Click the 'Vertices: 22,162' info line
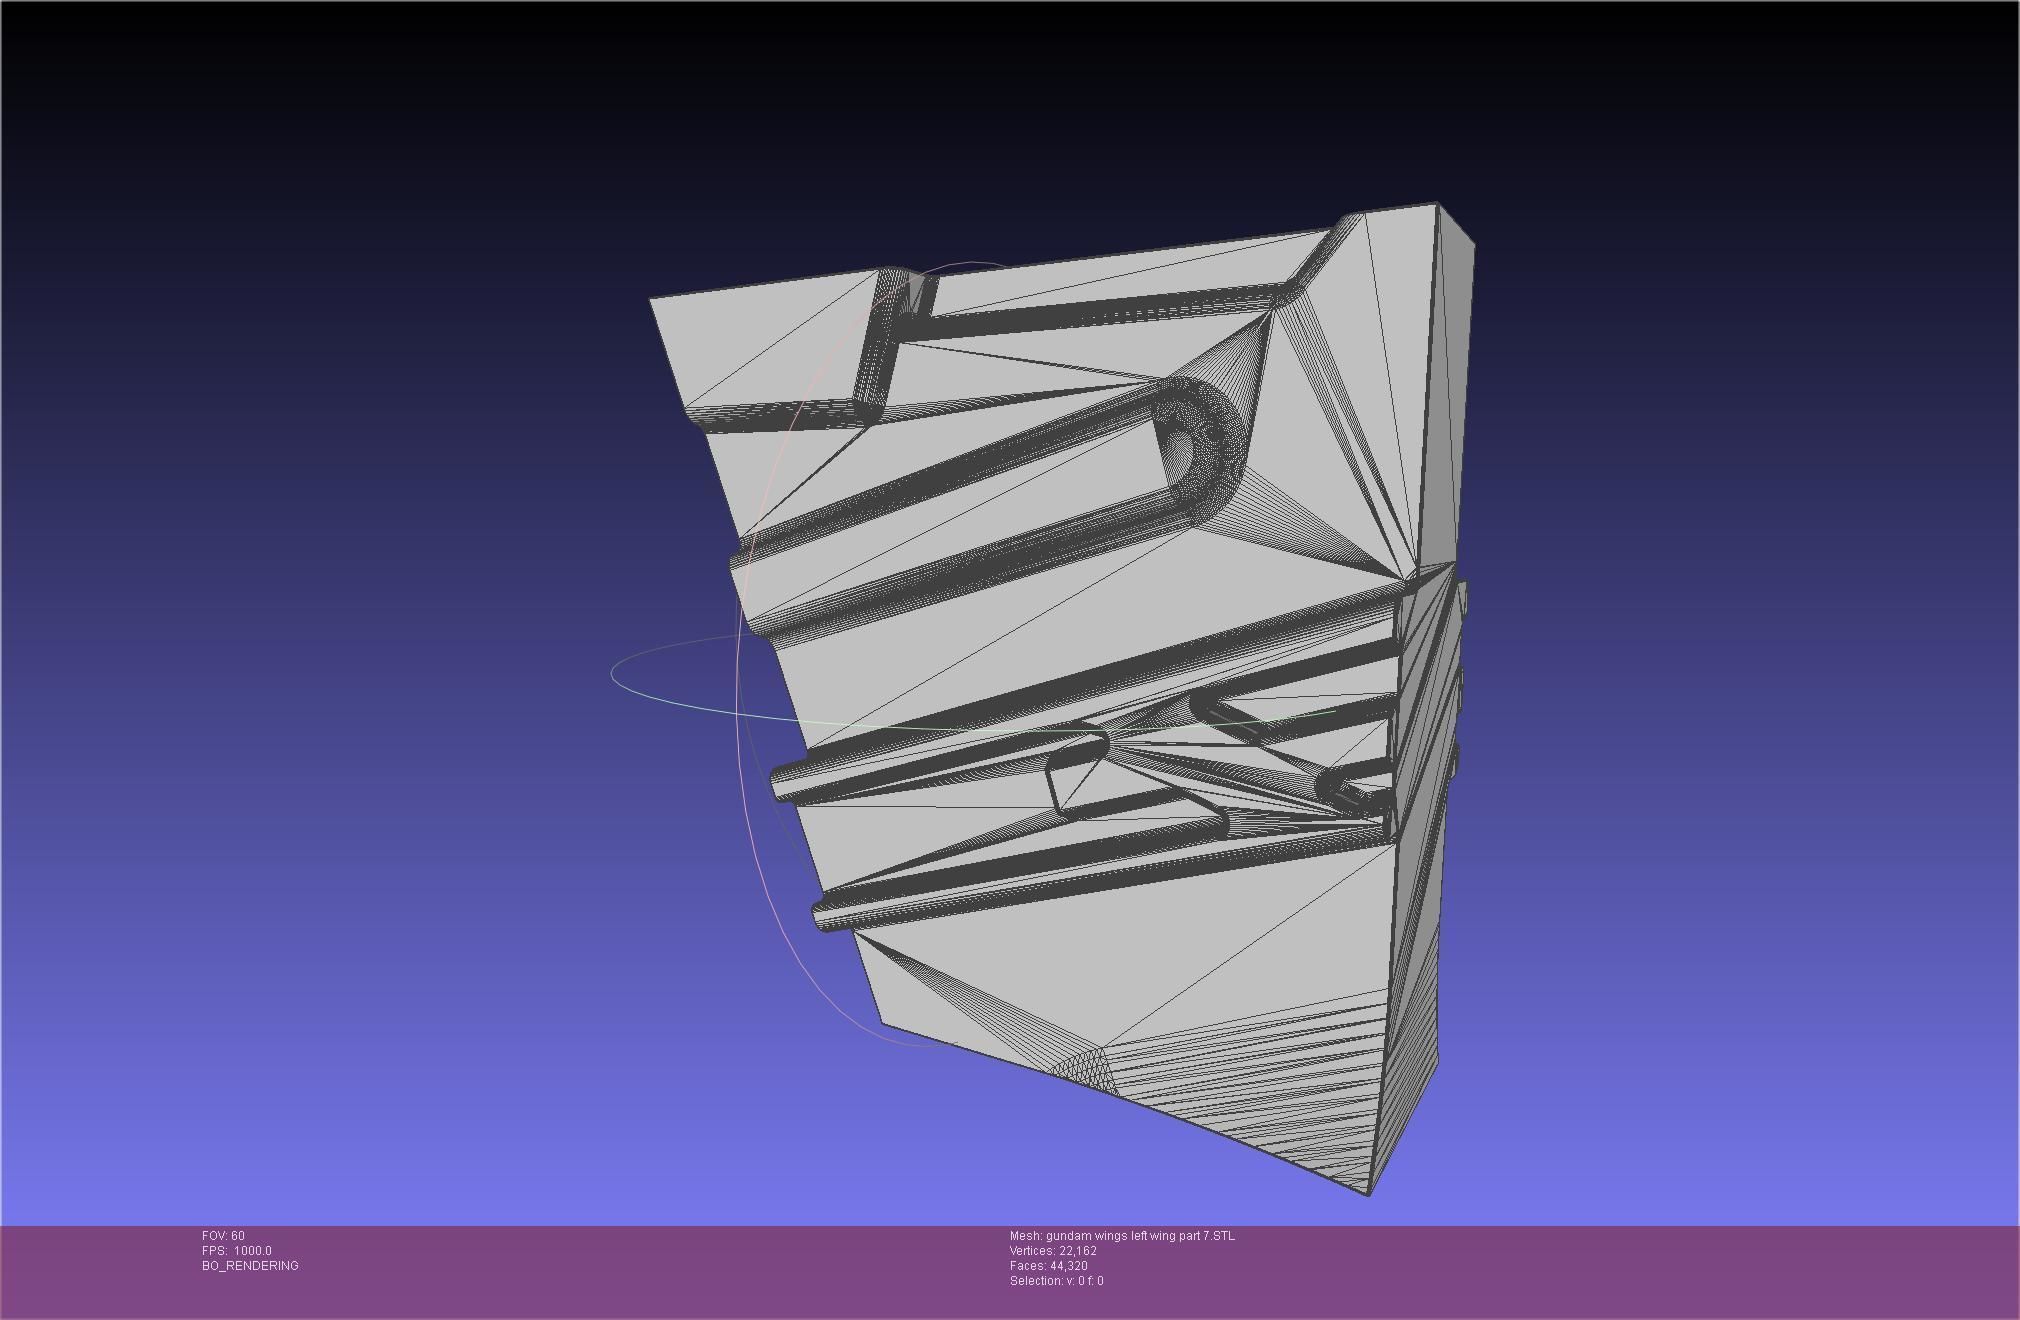Screen dimensions: 2020x1320 (1053, 1251)
